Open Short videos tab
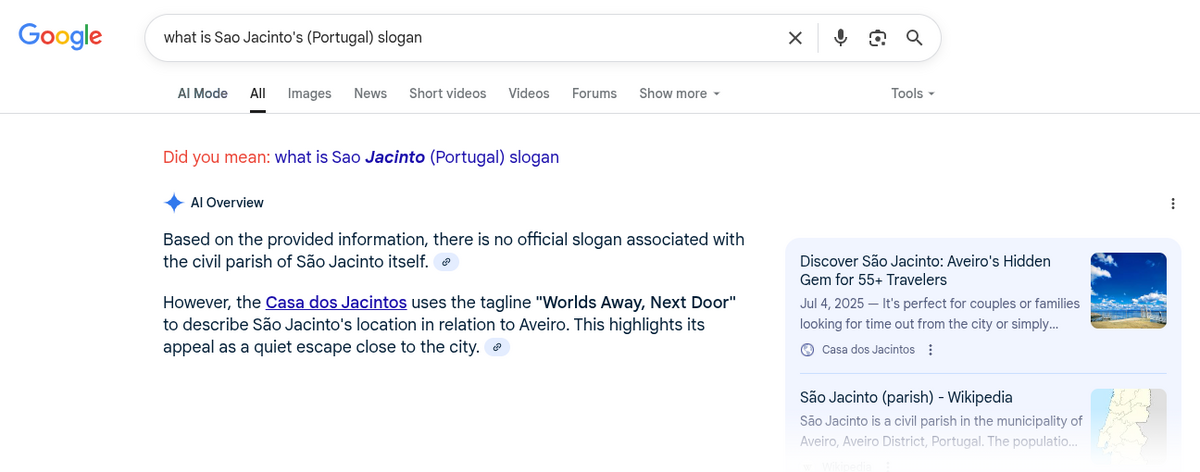Viewport: 1200px width, 472px height. 447,93
